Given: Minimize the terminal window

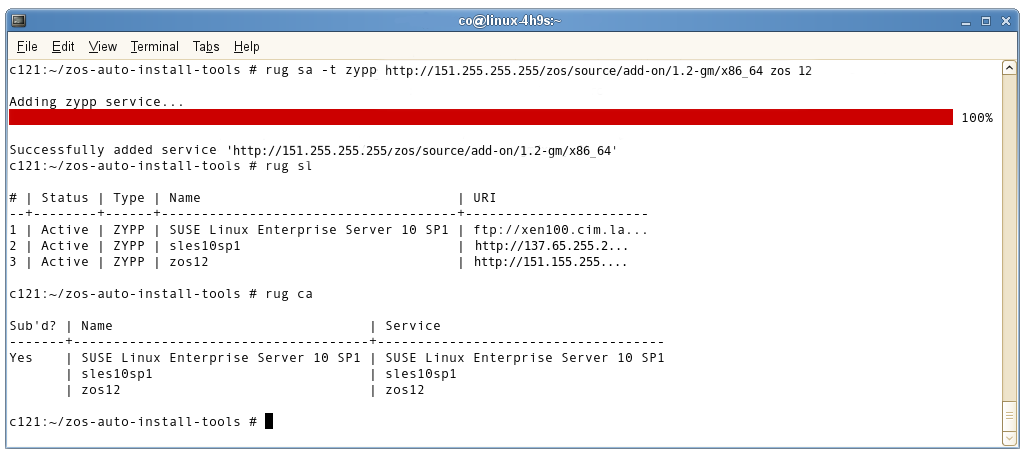Looking at the screenshot, I should pyautogui.click(x=966, y=20).
